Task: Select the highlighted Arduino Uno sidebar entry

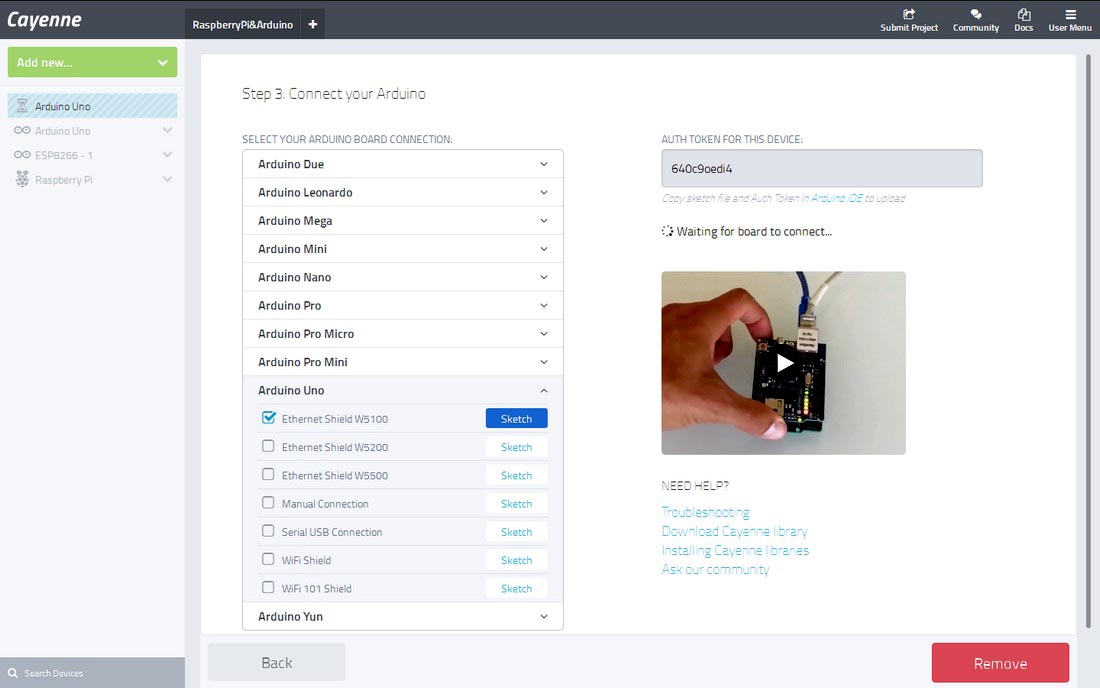Action: [x=93, y=106]
